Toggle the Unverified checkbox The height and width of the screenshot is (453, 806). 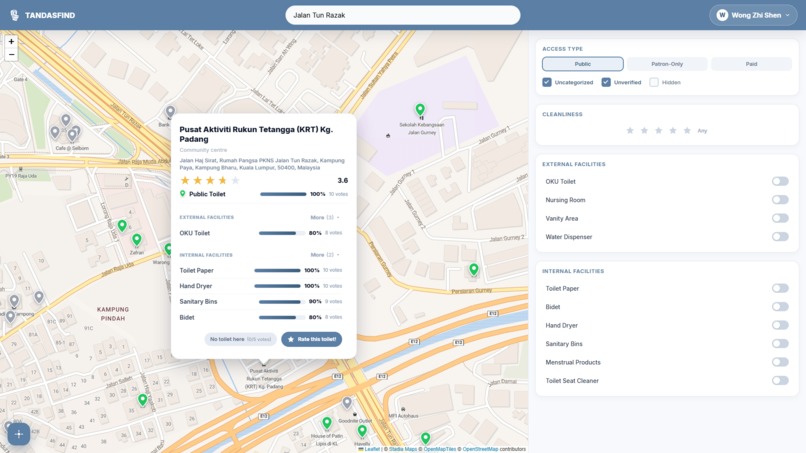[606, 82]
